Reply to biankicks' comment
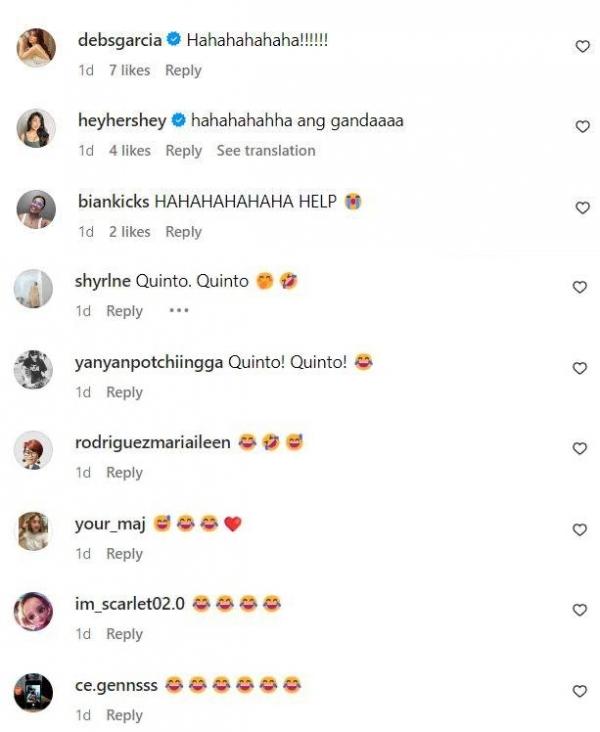The width and height of the screenshot is (600, 732). 183,232
